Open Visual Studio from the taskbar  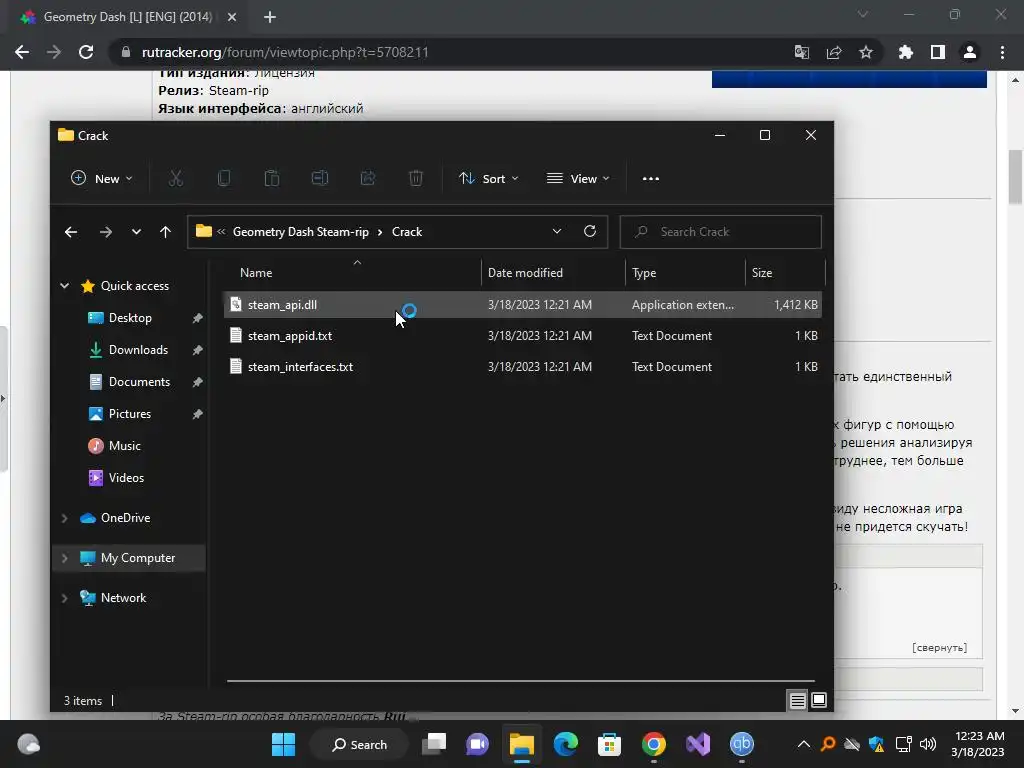click(x=697, y=744)
